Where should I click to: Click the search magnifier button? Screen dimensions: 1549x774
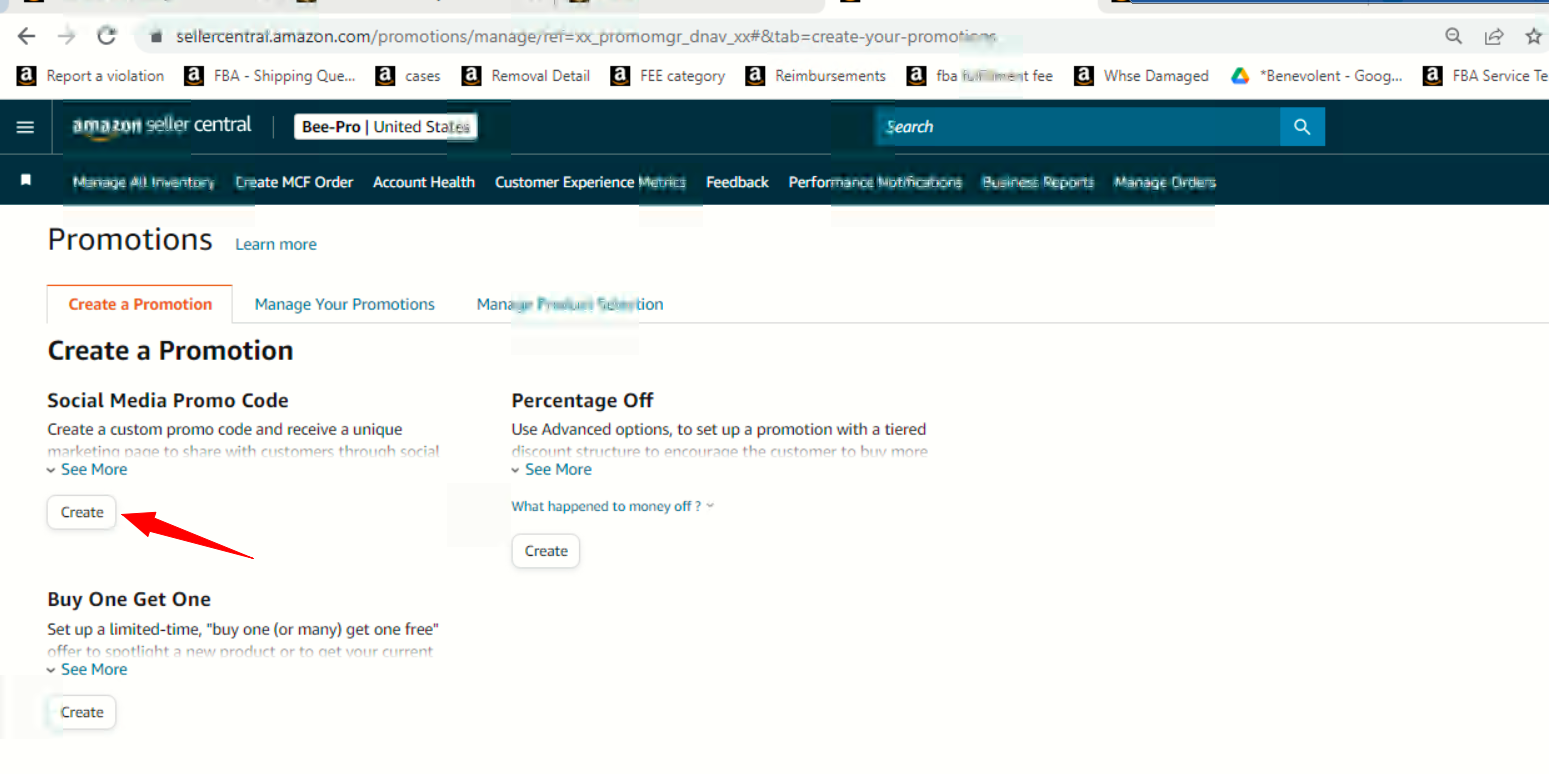1302,127
